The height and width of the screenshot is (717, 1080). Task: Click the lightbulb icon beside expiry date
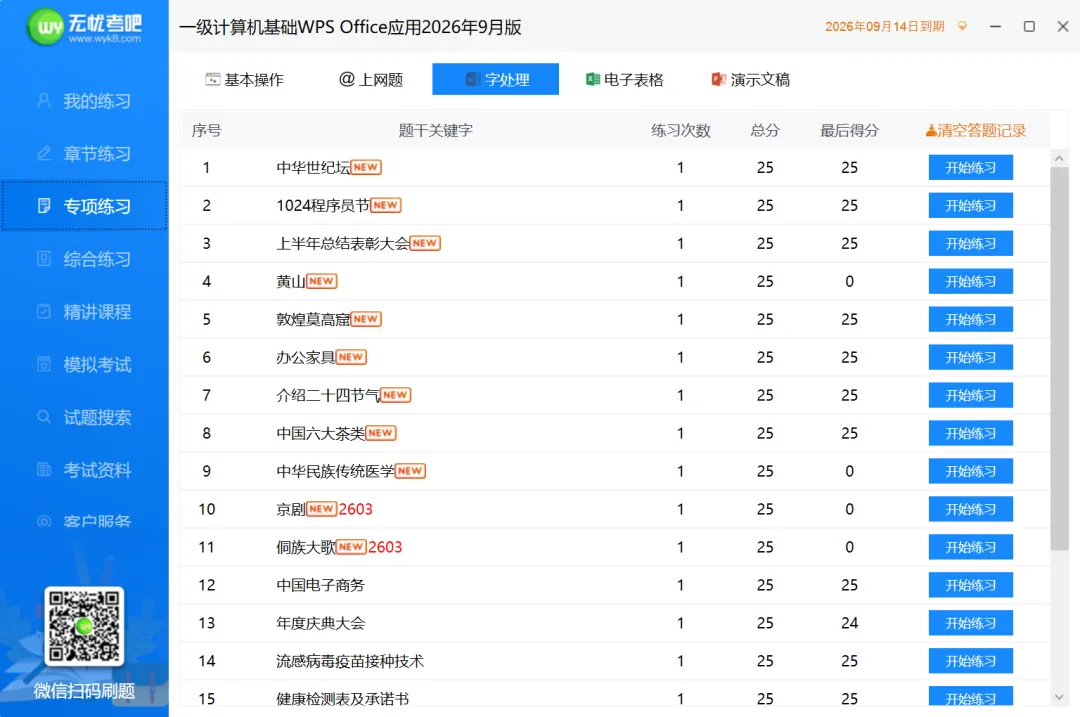point(962,26)
